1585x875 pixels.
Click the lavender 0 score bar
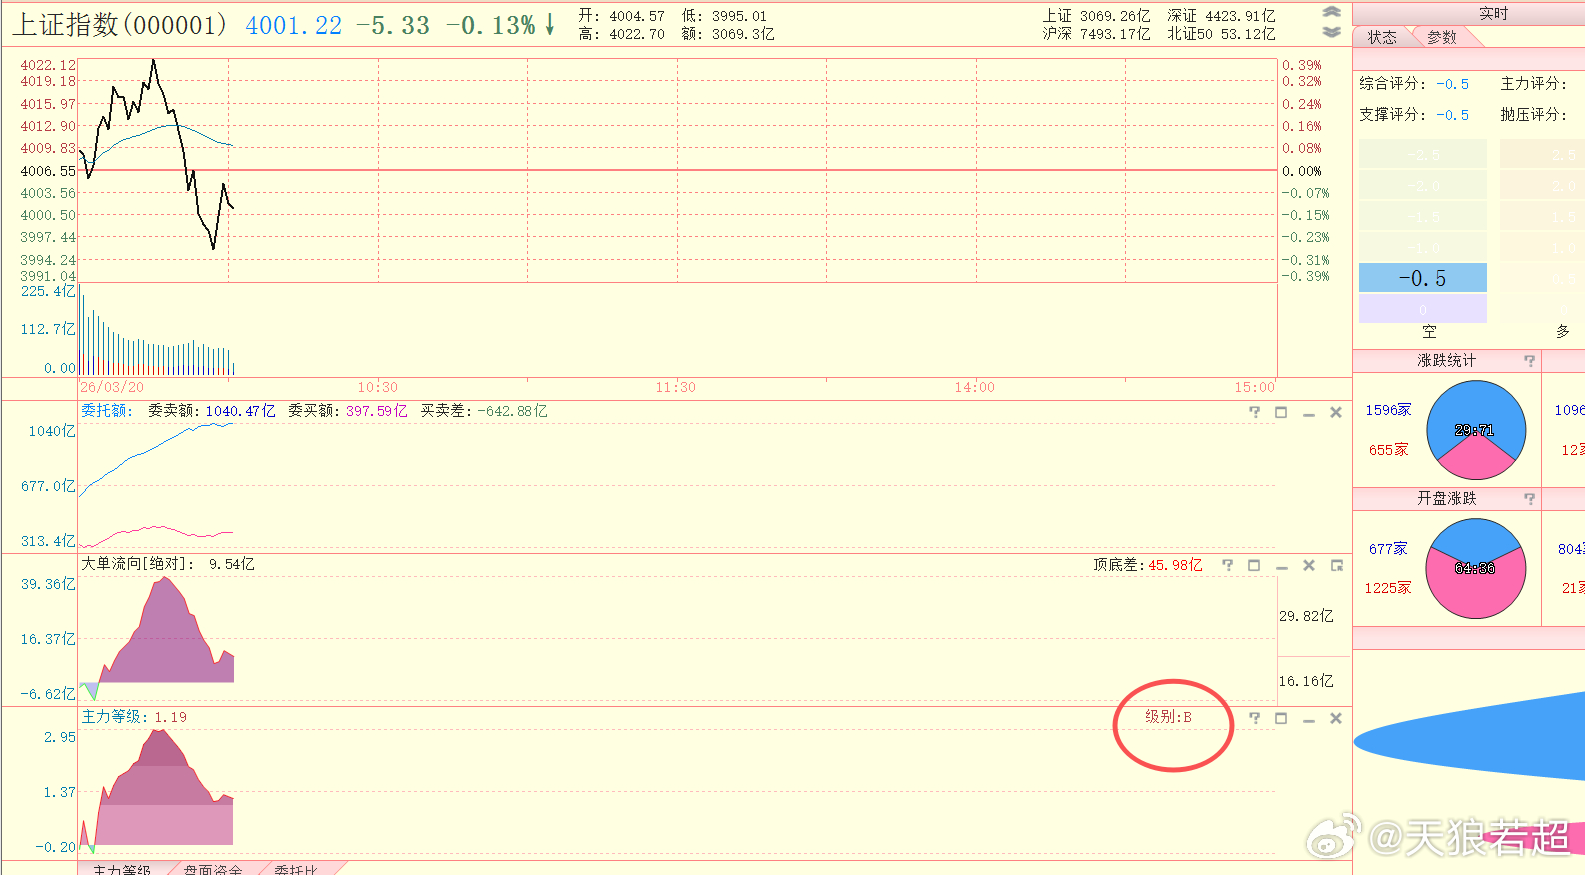coord(1422,309)
